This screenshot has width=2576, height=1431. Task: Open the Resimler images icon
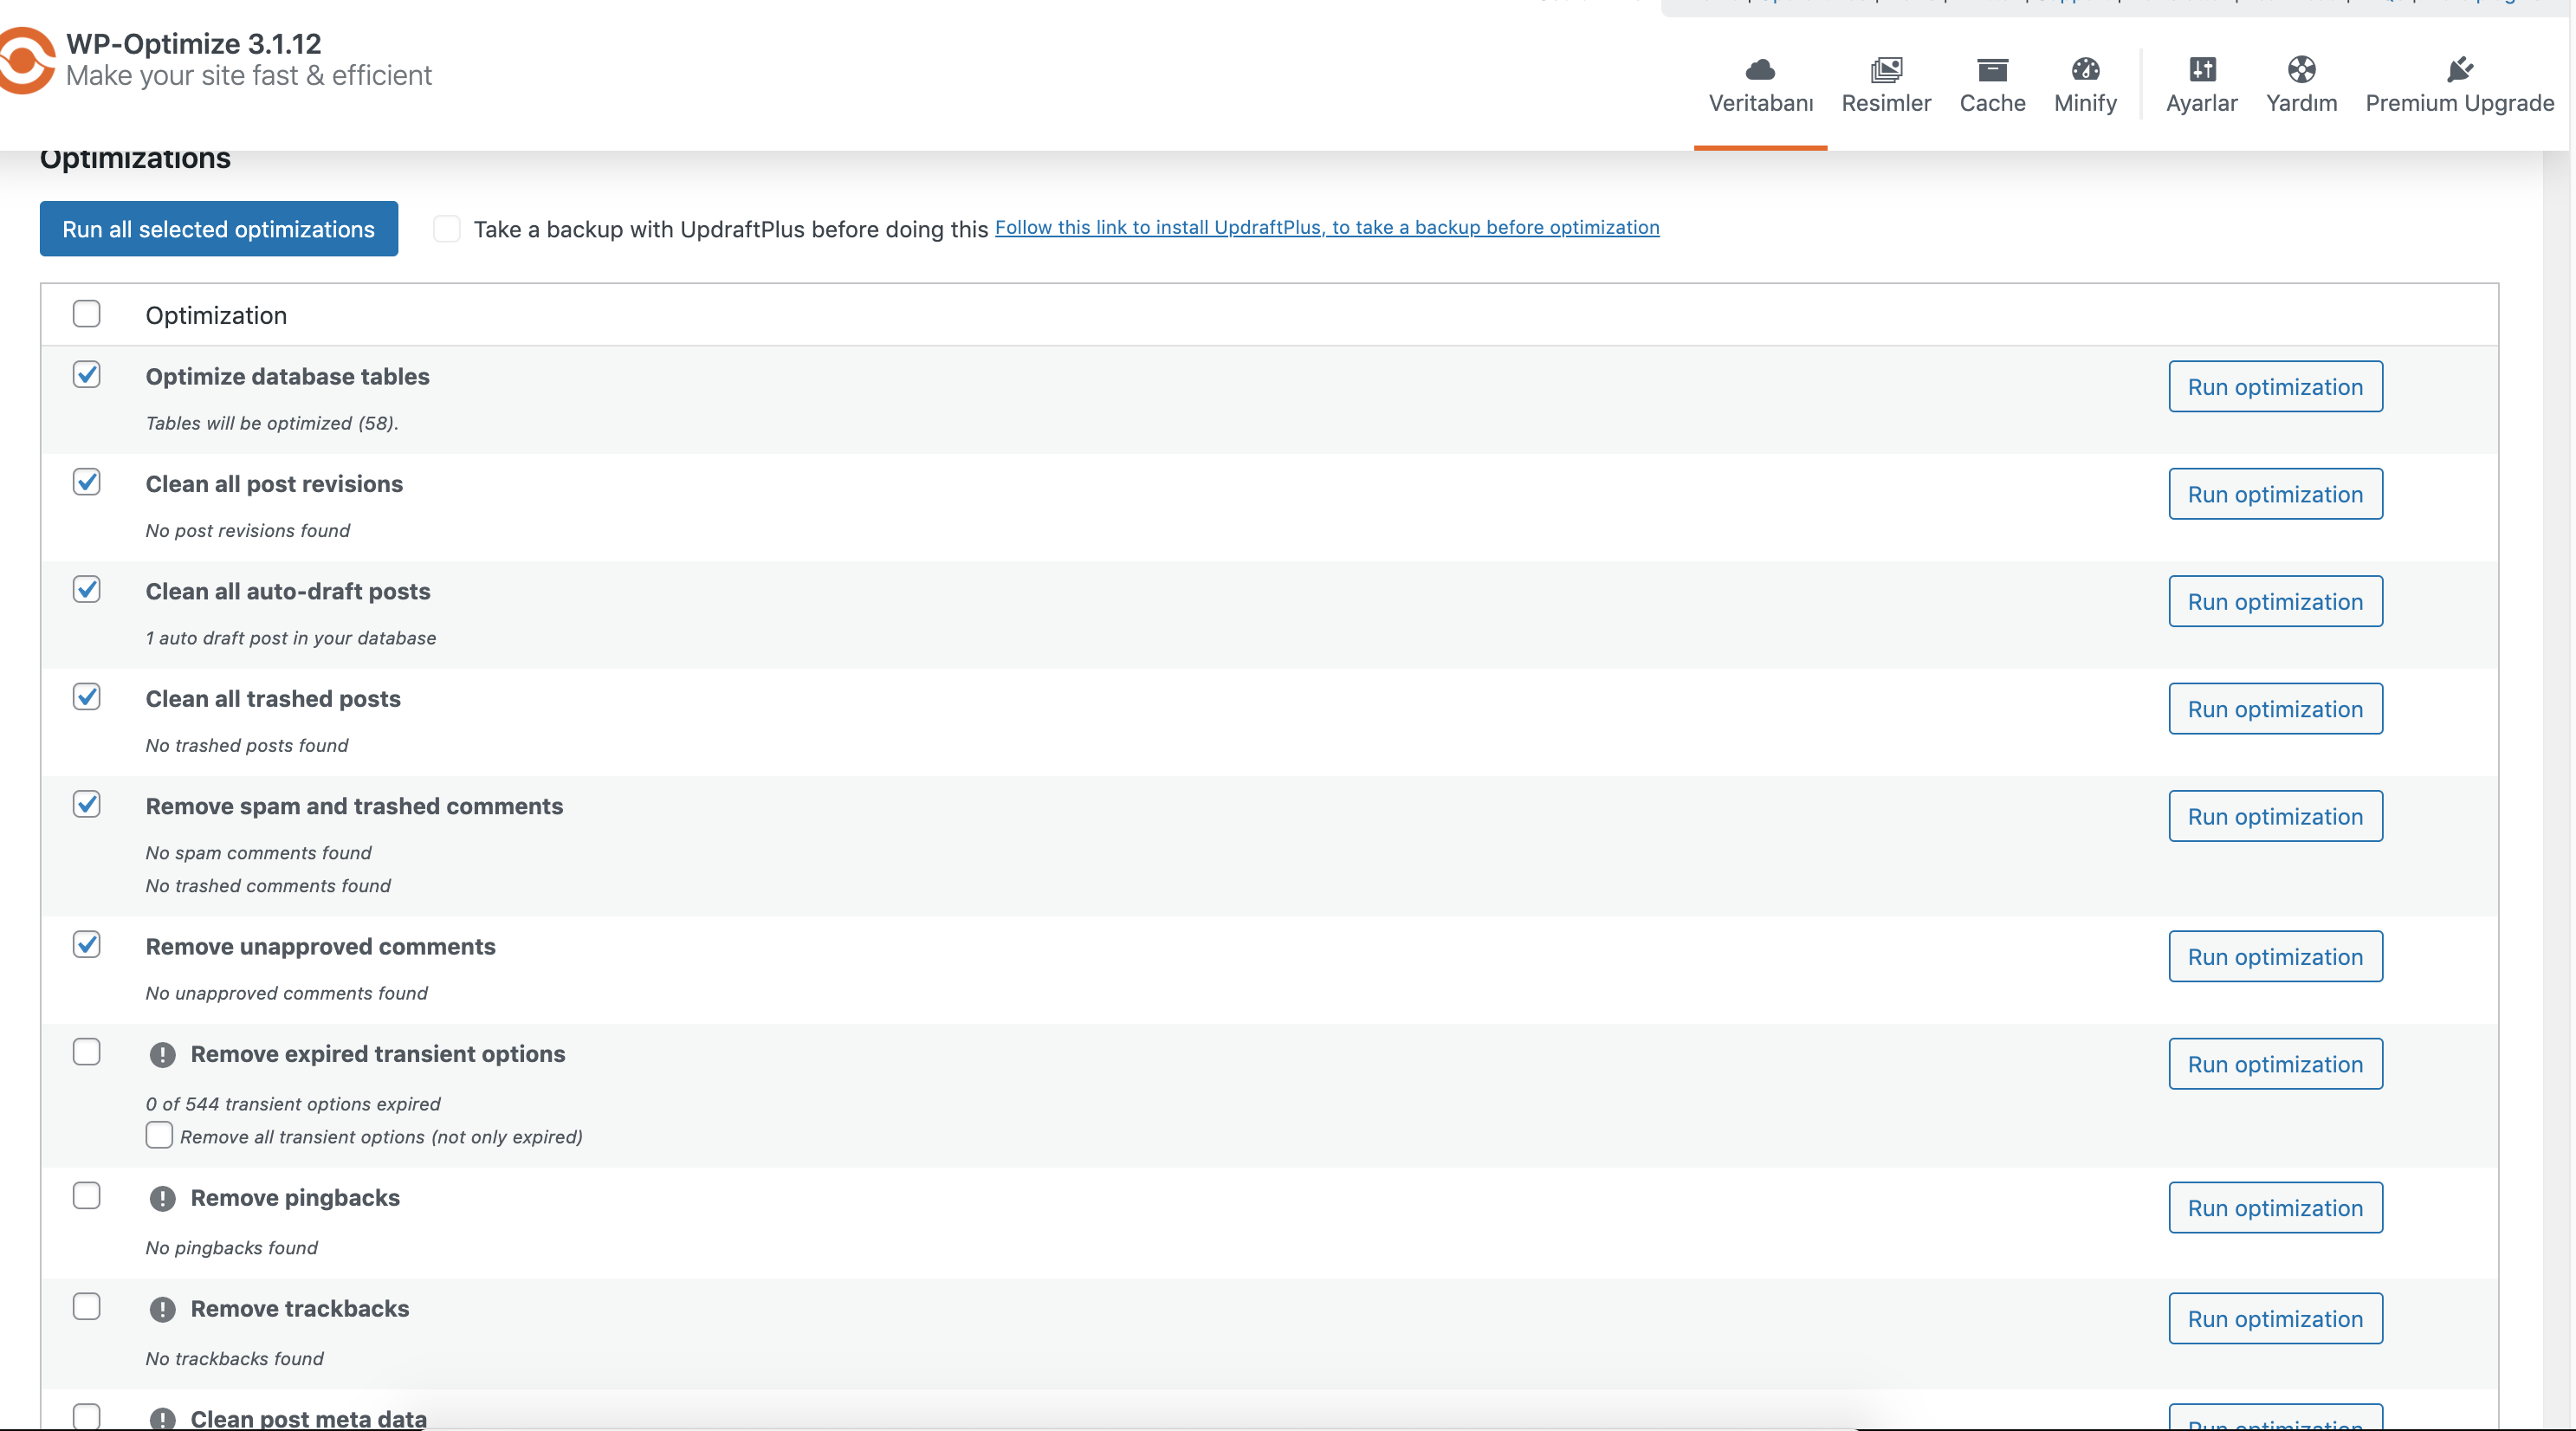[1886, 69]
